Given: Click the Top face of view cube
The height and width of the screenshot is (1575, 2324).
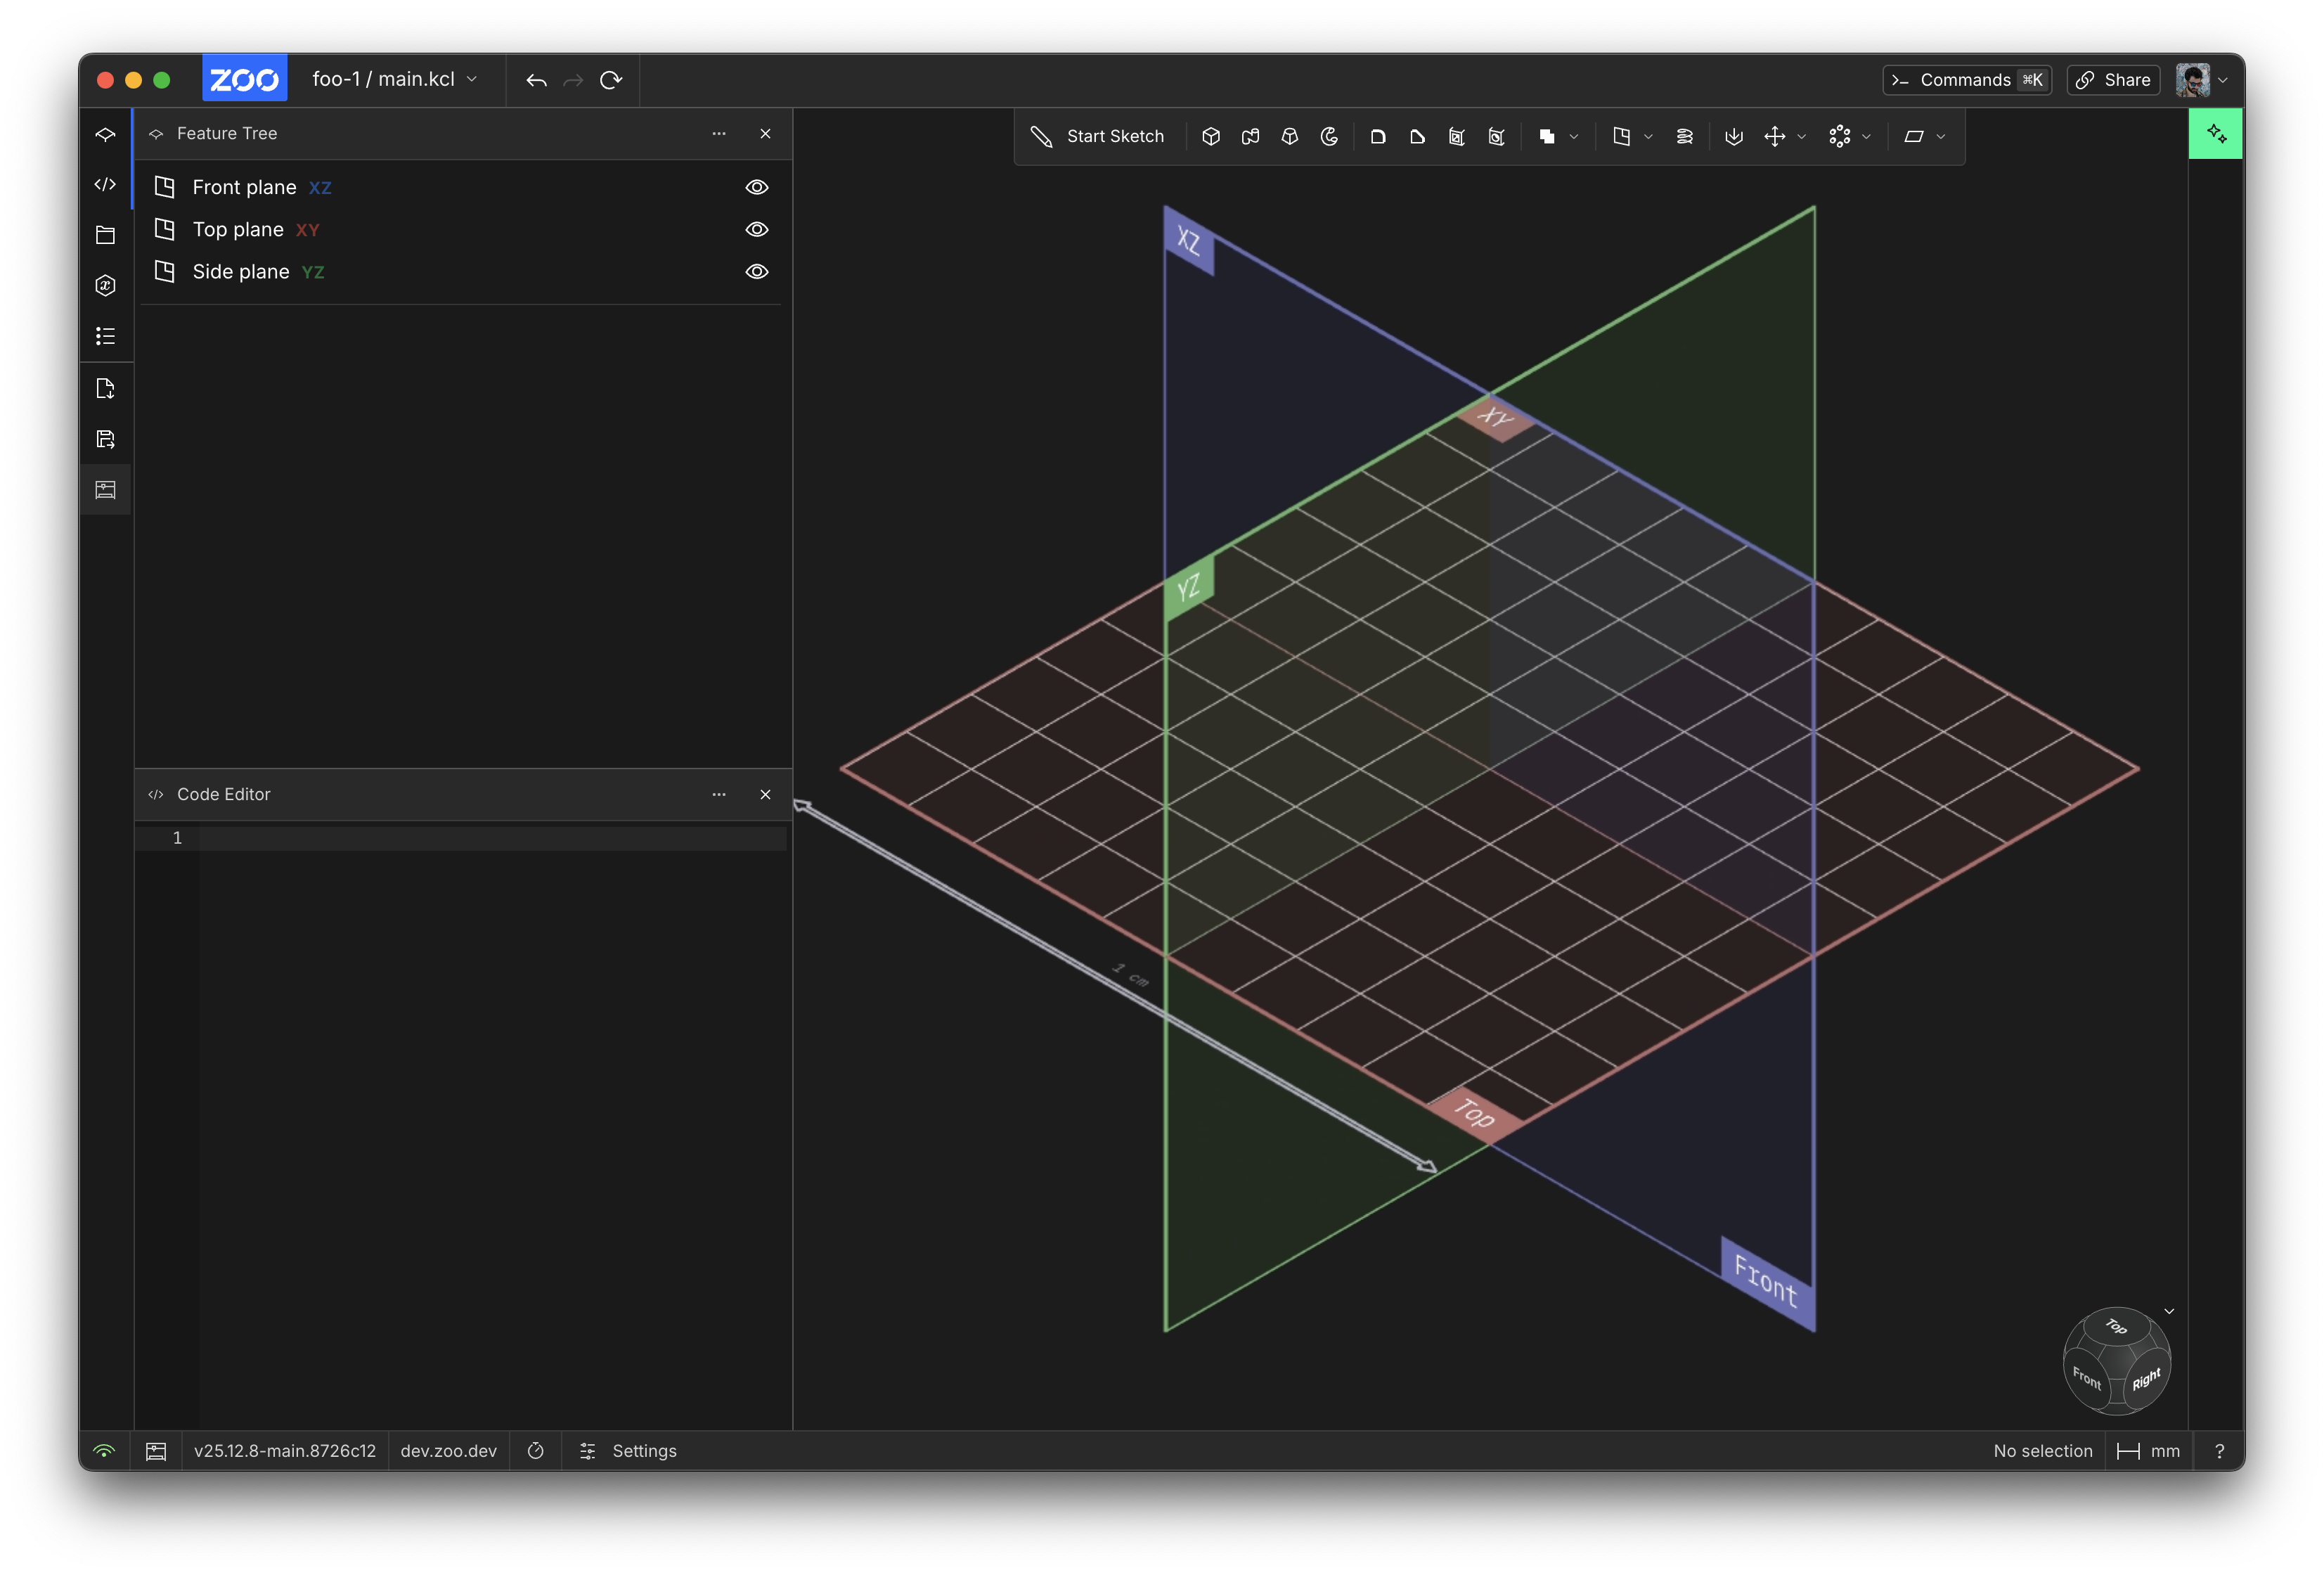Looking at the screenshot, I should pyautogui.click(x=2116, y=1326).
